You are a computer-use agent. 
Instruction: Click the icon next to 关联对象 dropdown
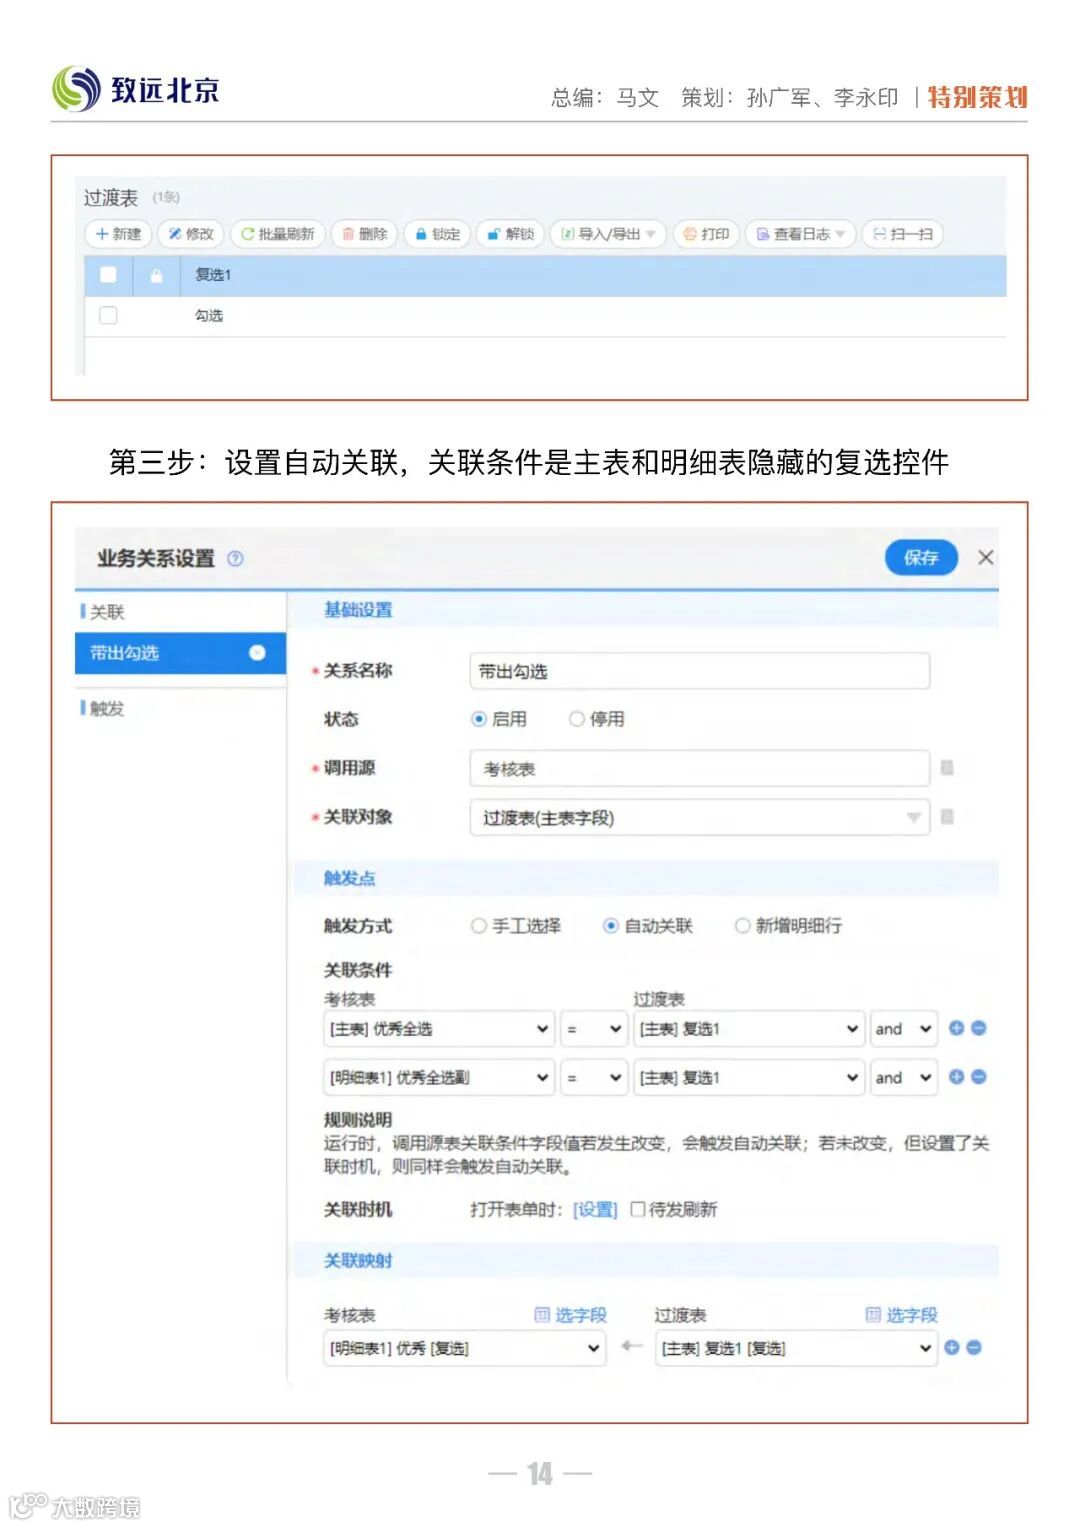coord(947,817)
